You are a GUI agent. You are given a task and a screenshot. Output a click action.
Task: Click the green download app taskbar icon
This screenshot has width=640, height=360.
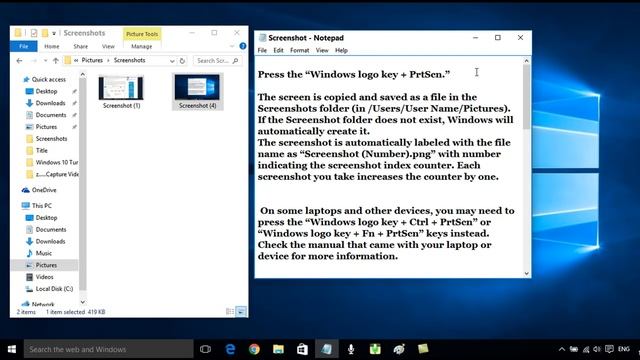click(375, 349)
